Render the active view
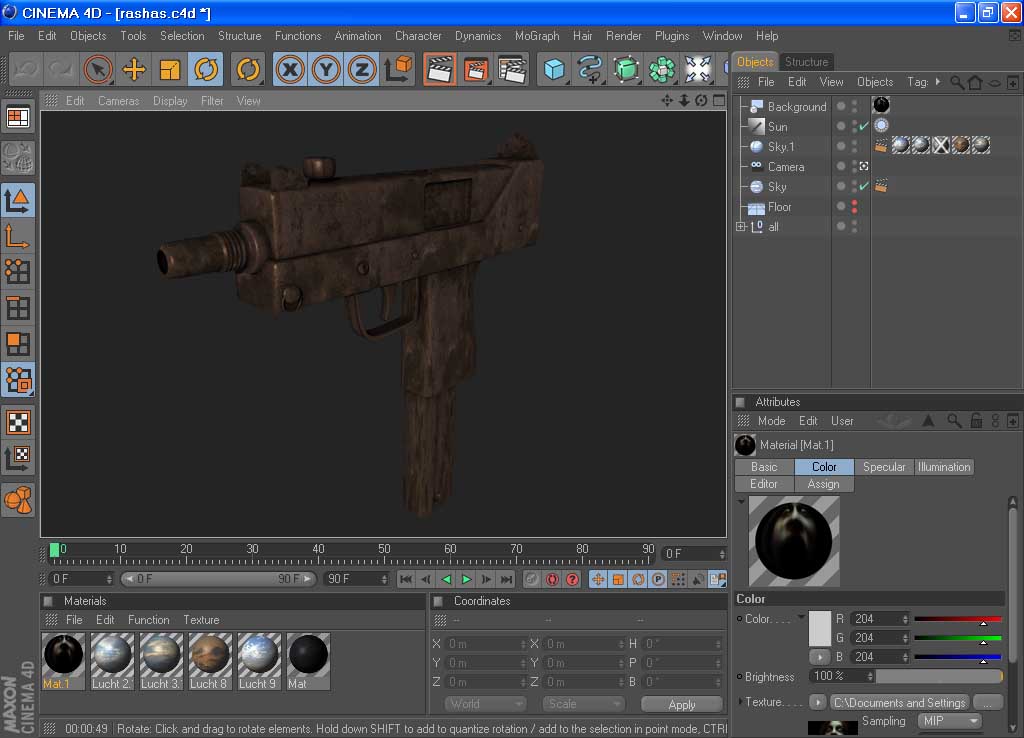Screen dimensions: 1024x738 (440, 69)
